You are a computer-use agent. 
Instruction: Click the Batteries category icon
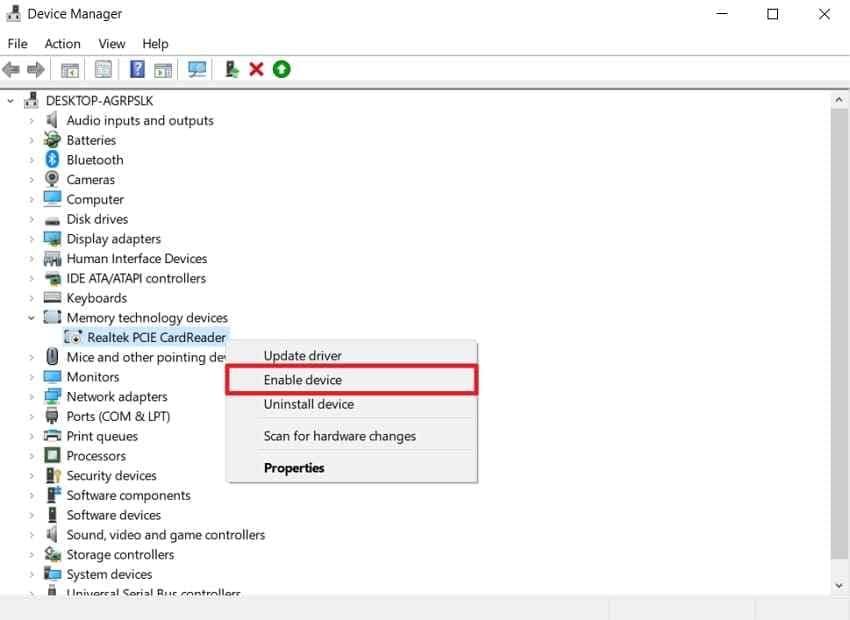[x=52, y=140]
